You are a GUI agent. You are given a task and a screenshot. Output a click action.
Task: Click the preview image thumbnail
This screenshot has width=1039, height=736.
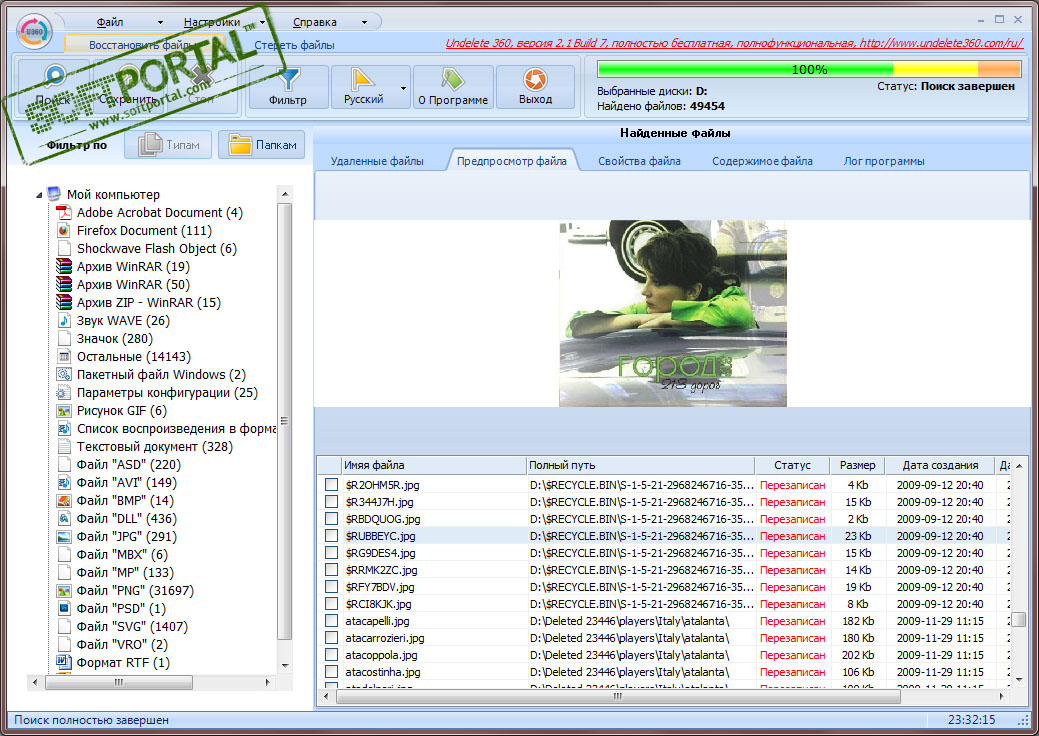673,313
